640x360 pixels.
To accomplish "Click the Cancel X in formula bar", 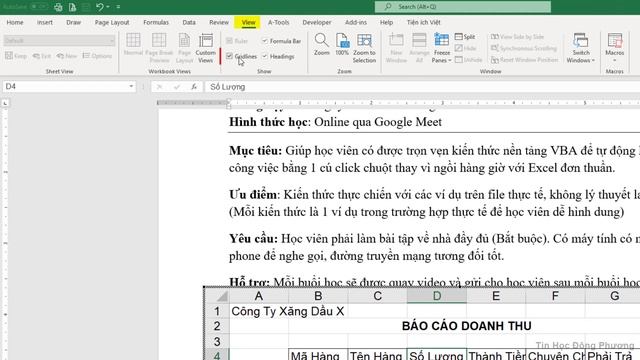I will [x=159, y=87].
